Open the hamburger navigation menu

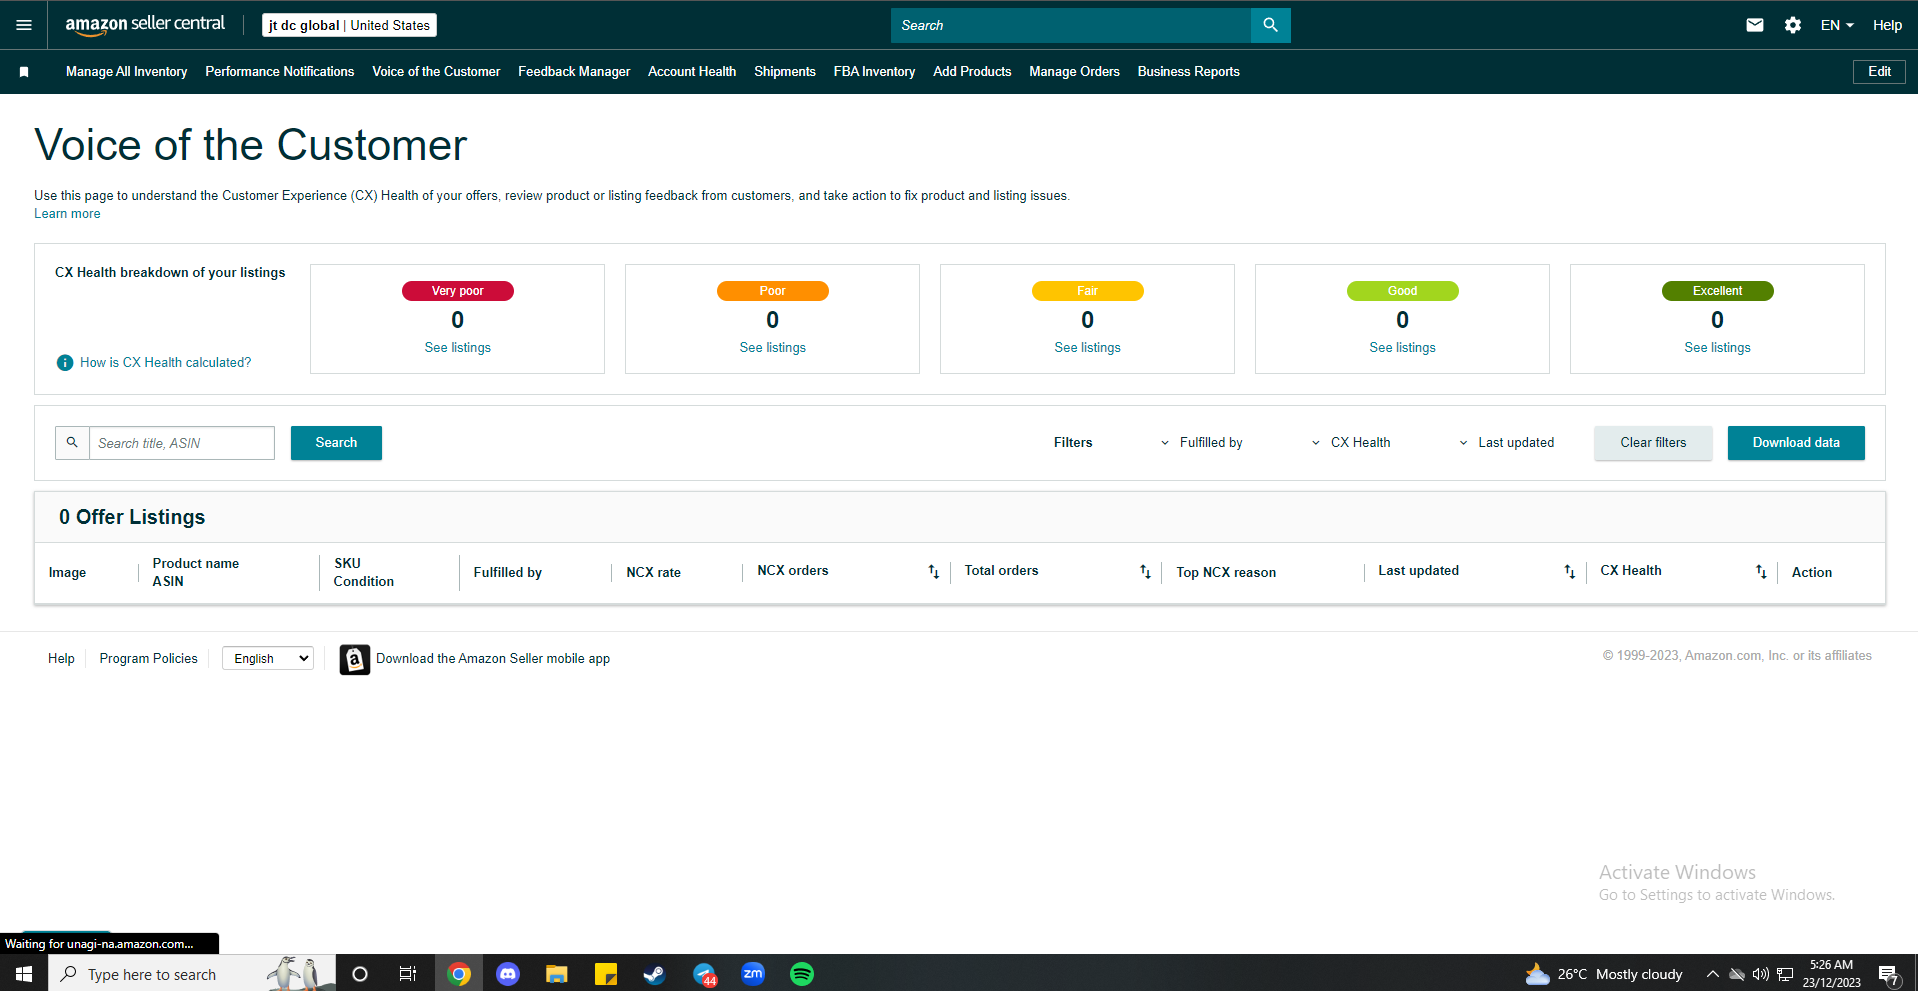[24, 25]
